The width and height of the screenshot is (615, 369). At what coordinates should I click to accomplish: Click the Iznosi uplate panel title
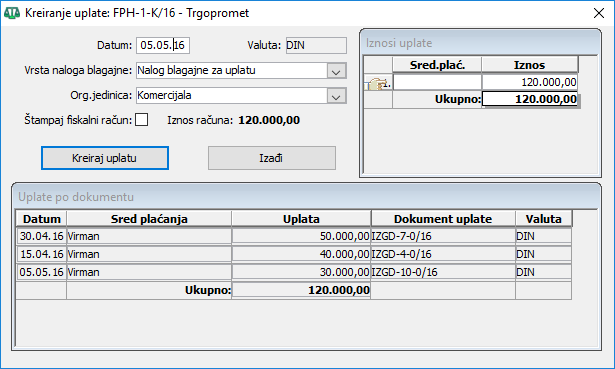tap(399, 43)
